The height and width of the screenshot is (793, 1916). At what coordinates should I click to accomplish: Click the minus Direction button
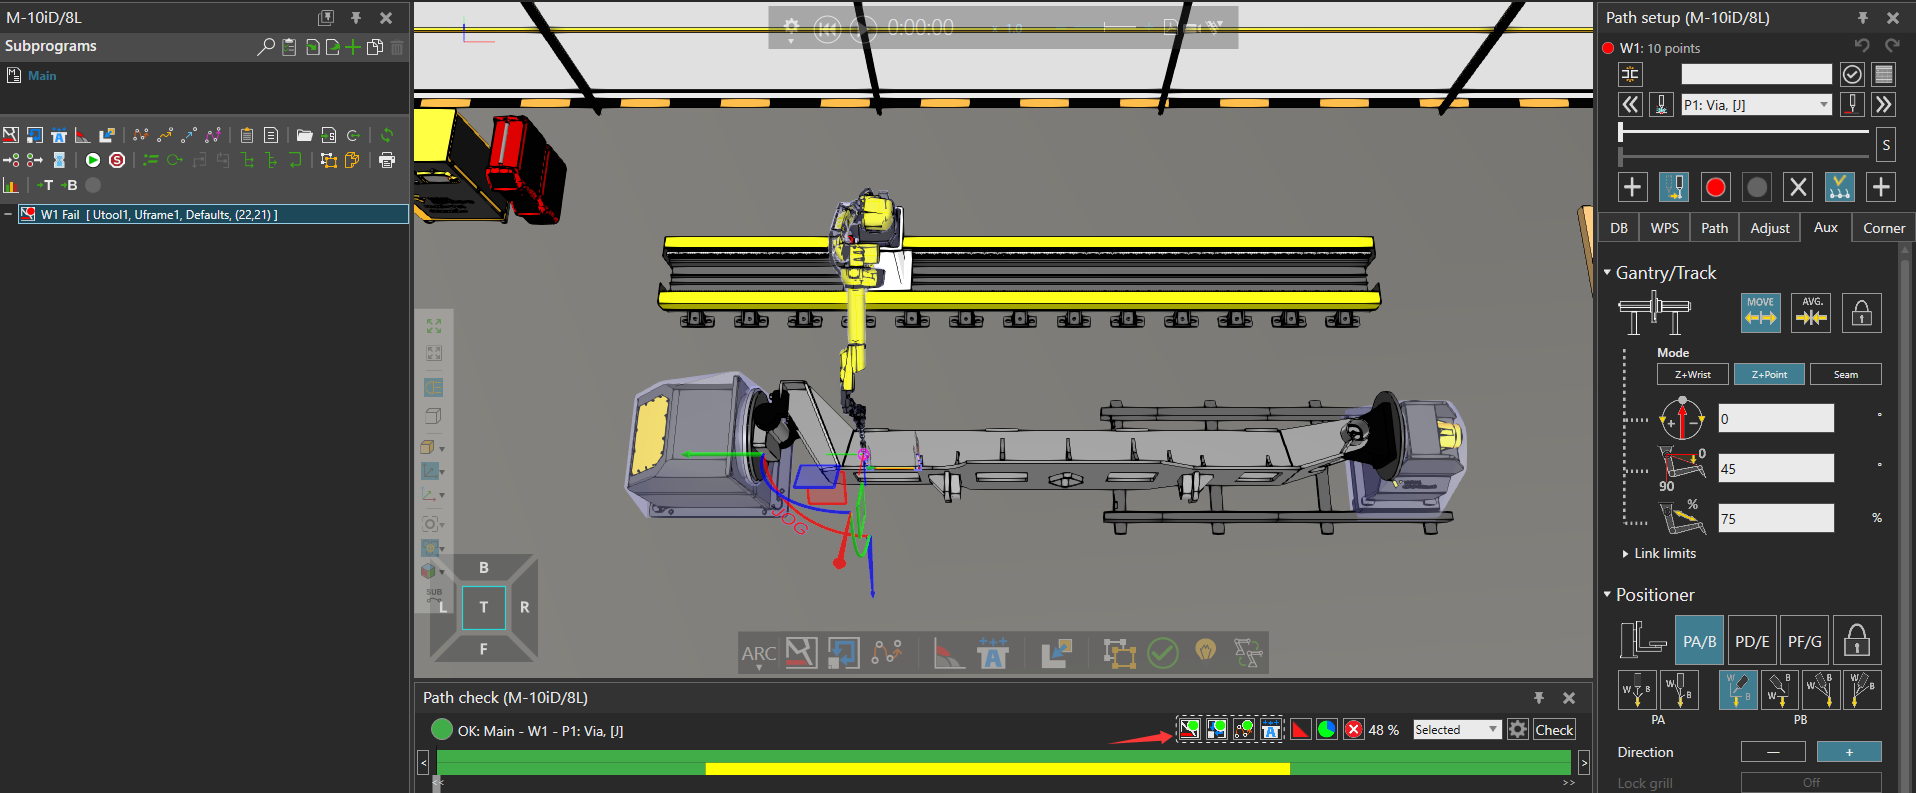[1772, 752]
